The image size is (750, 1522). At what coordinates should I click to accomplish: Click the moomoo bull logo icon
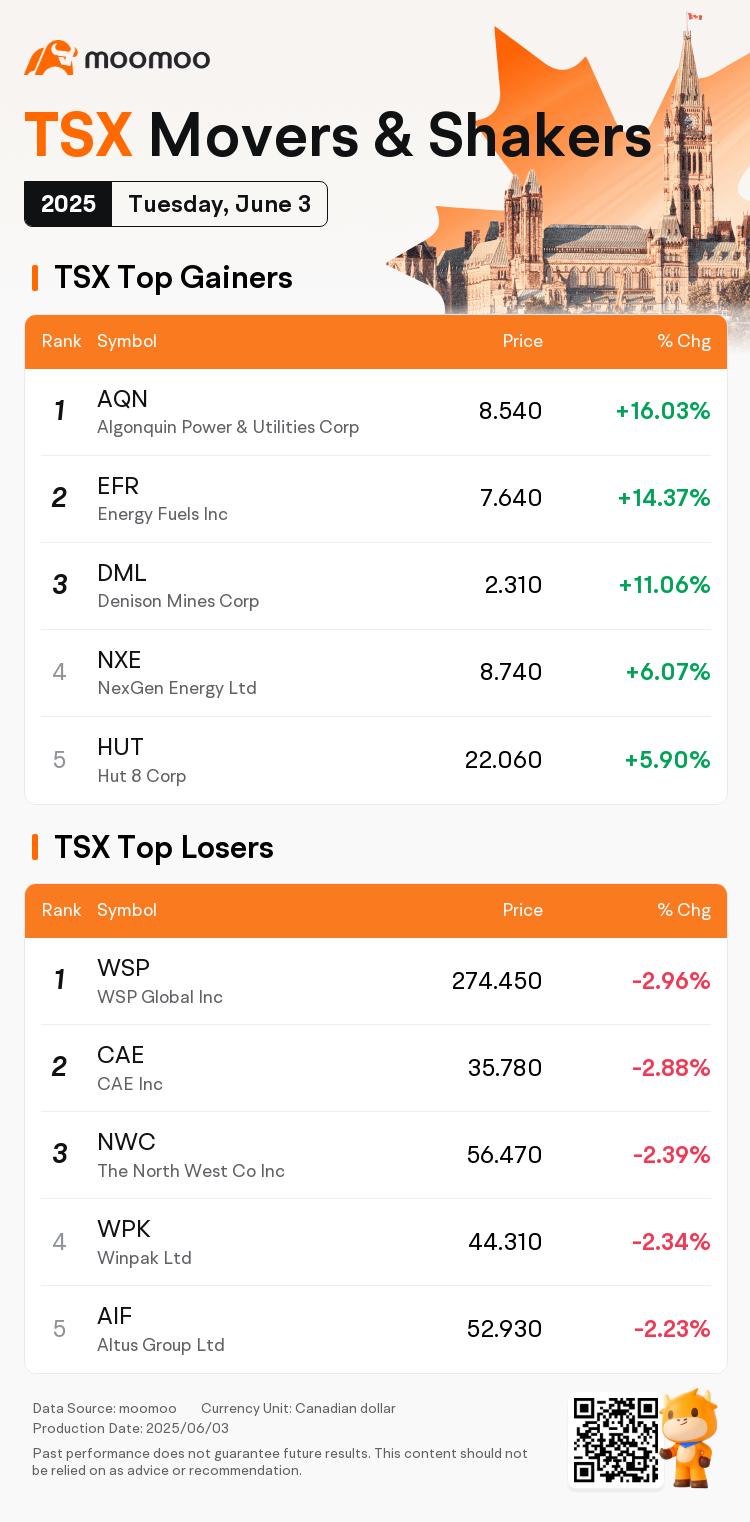pos(51,58)
